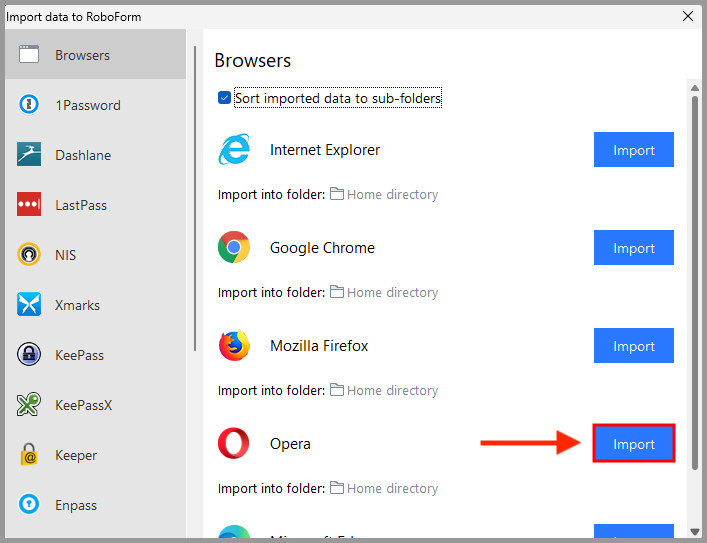Screen dimensions: 707x543
Task: Click the browser list scrollbar thumb
Action: coord(694,283)
